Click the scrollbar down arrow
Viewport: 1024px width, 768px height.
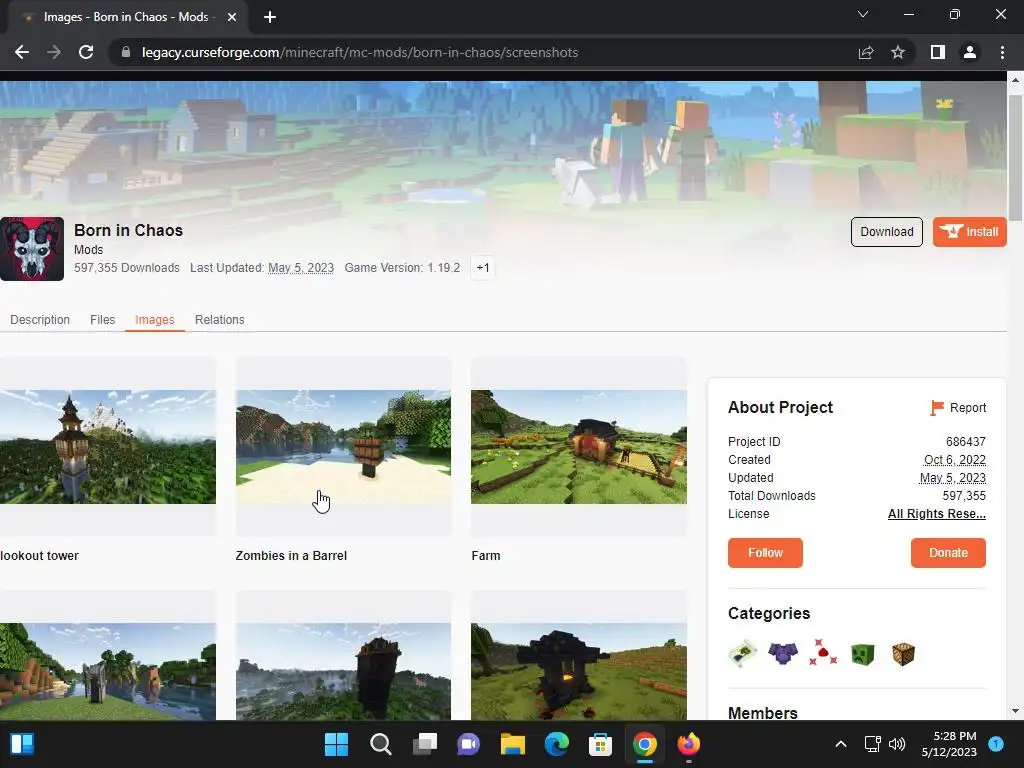pos(1015,711)
